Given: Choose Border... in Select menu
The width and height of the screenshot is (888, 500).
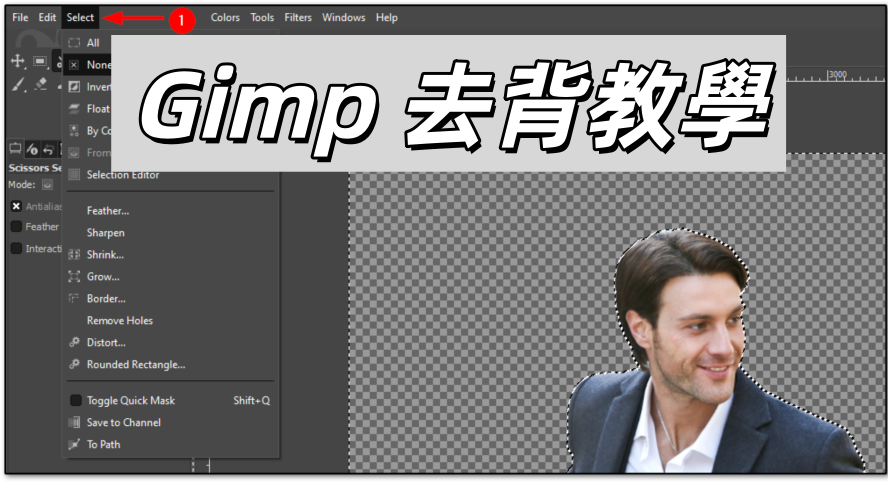Looking at the screenshot, I should point(170,298).
